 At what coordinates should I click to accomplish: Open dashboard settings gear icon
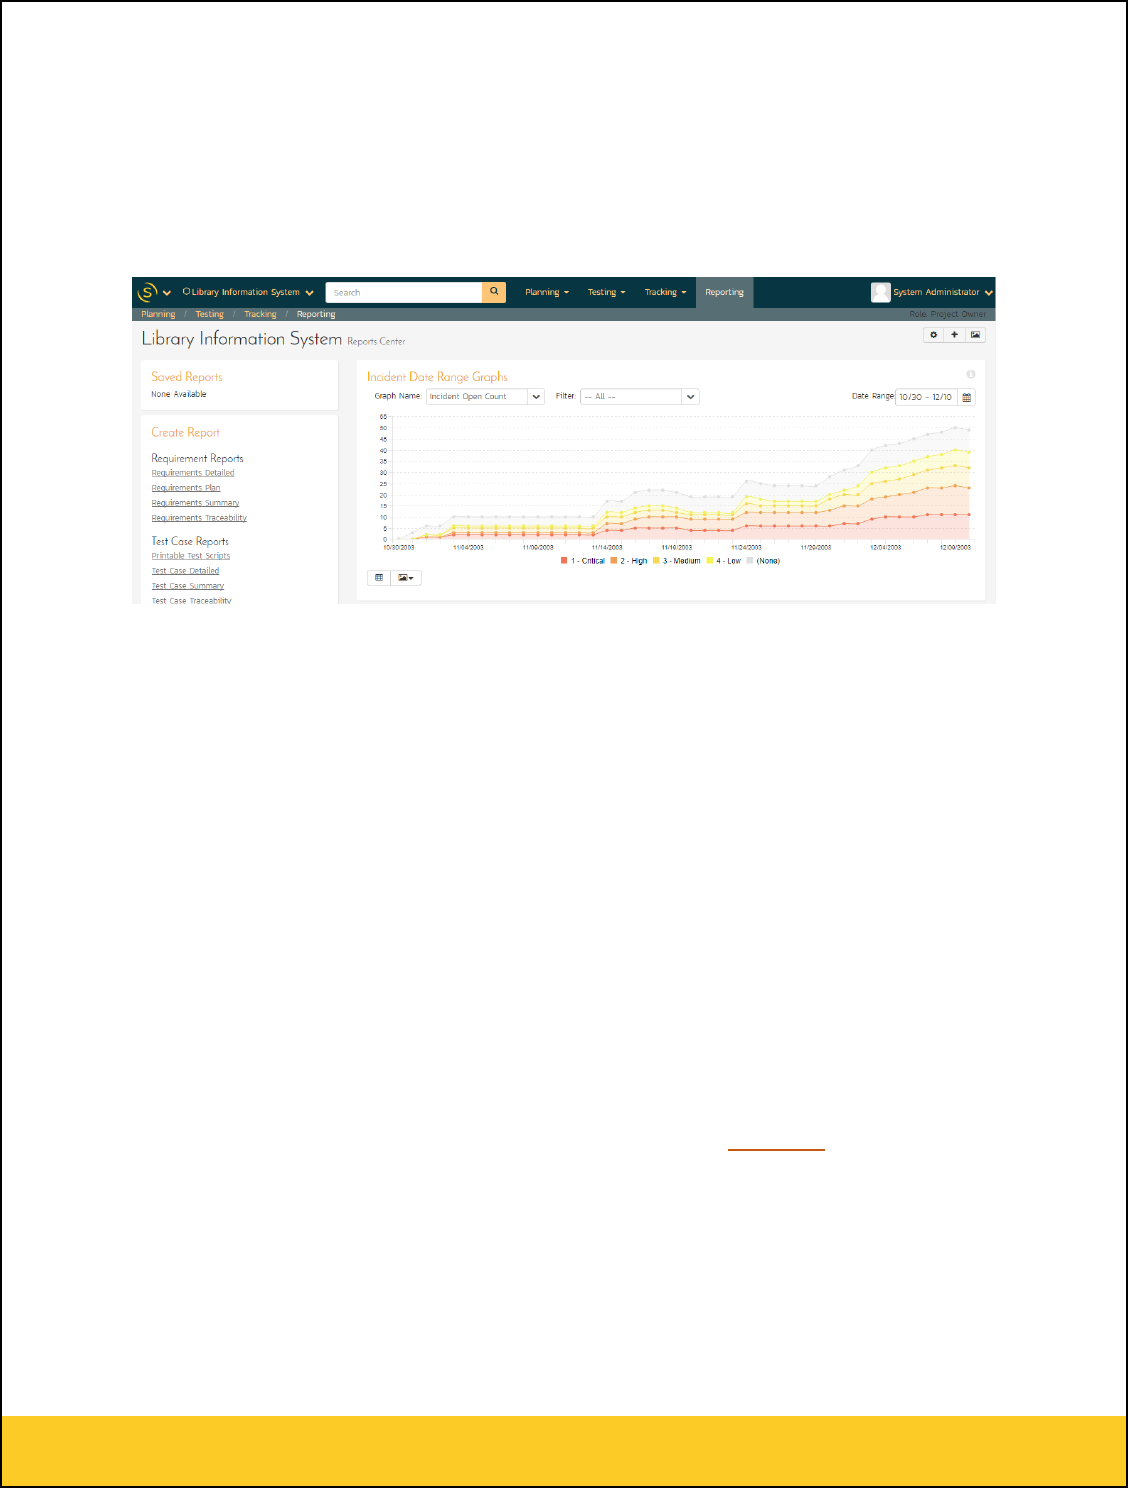934,335
